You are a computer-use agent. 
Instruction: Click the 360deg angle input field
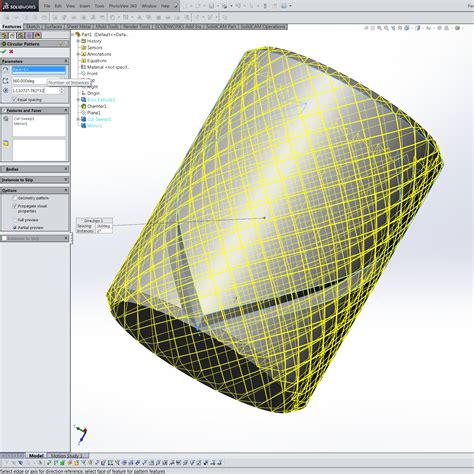point(29,81)
